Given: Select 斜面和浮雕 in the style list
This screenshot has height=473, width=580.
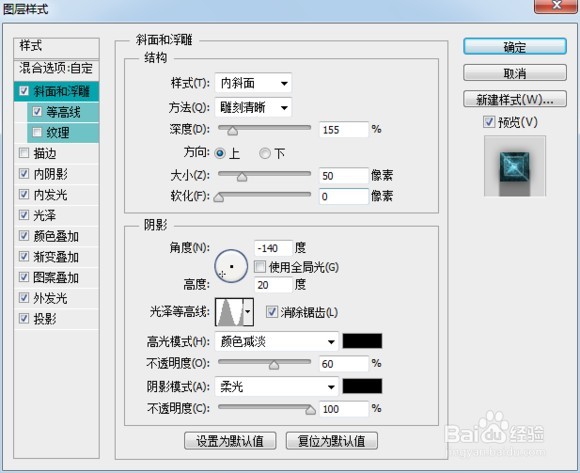Looking at the screenshot, I should (x=61, y=91).
